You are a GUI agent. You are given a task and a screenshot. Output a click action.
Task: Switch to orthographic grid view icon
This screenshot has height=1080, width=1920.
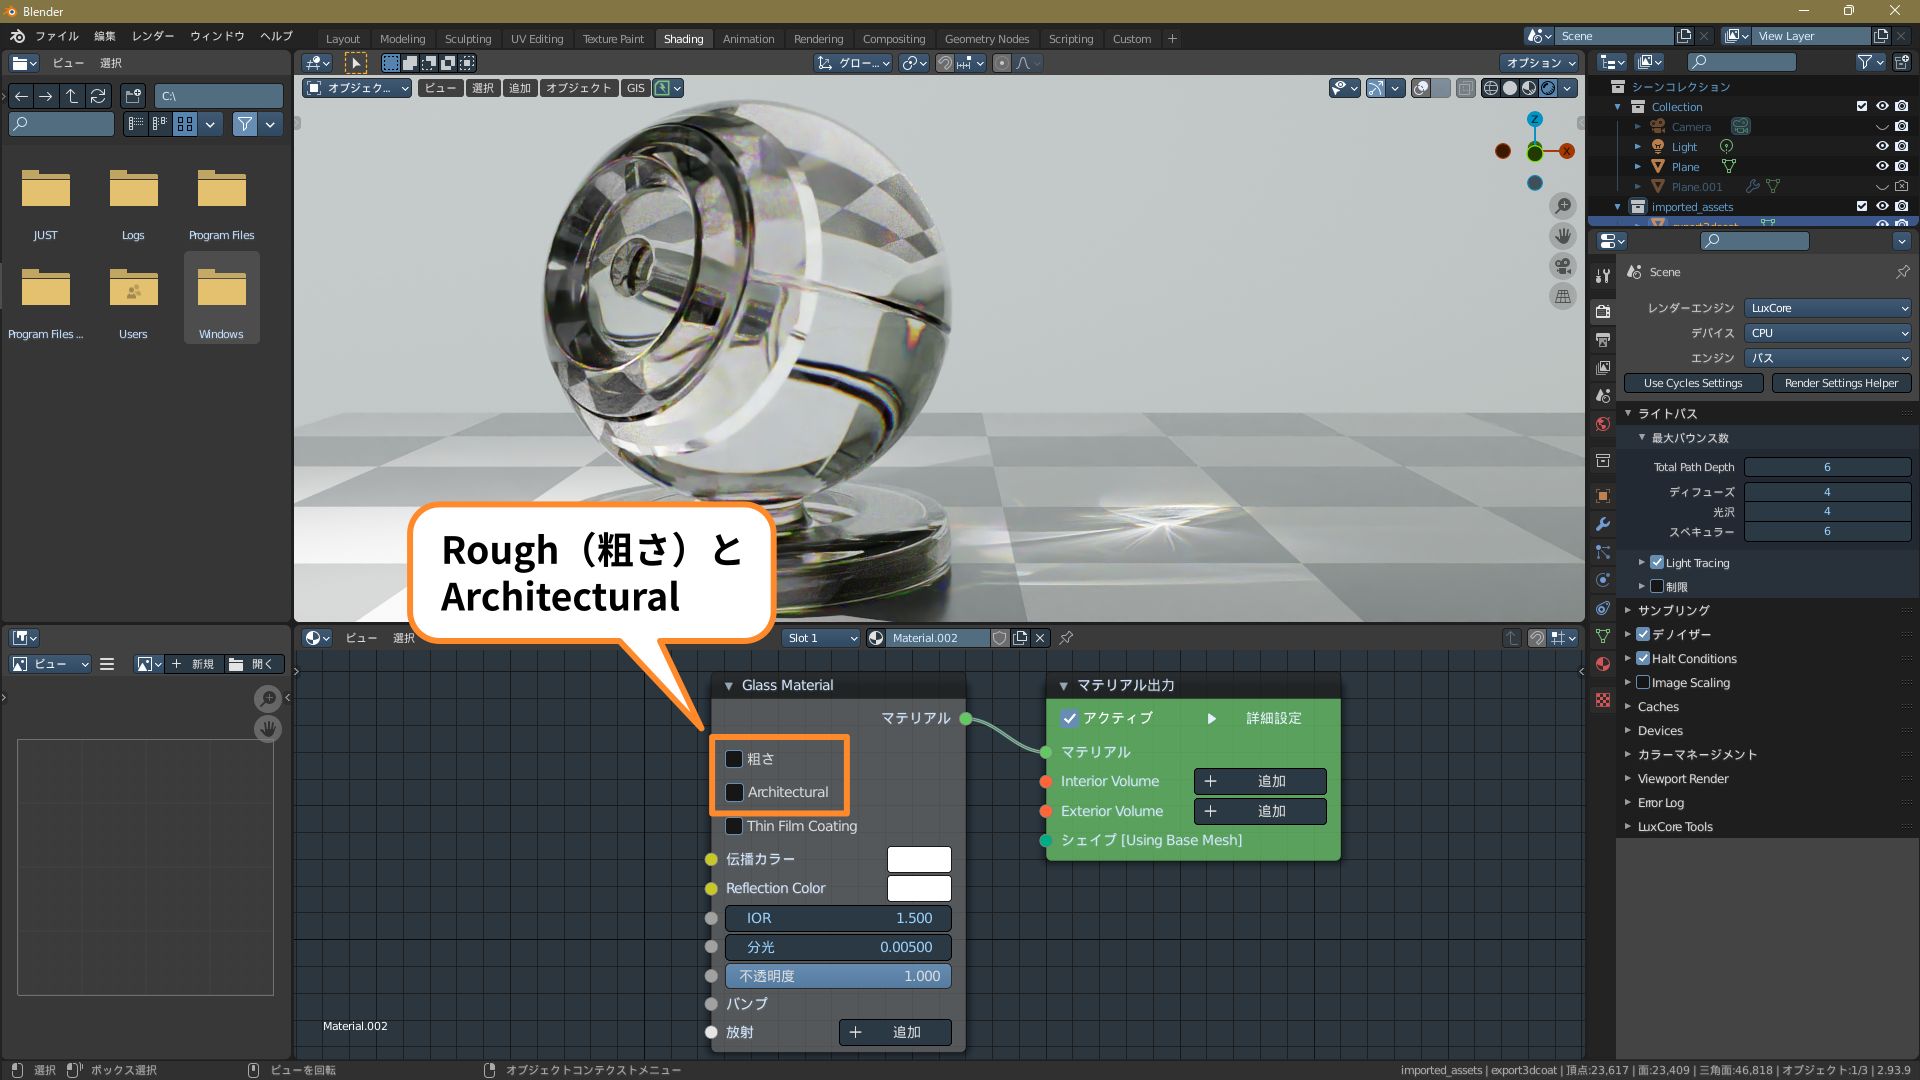pyautogui.click(x=1562, y=296)
